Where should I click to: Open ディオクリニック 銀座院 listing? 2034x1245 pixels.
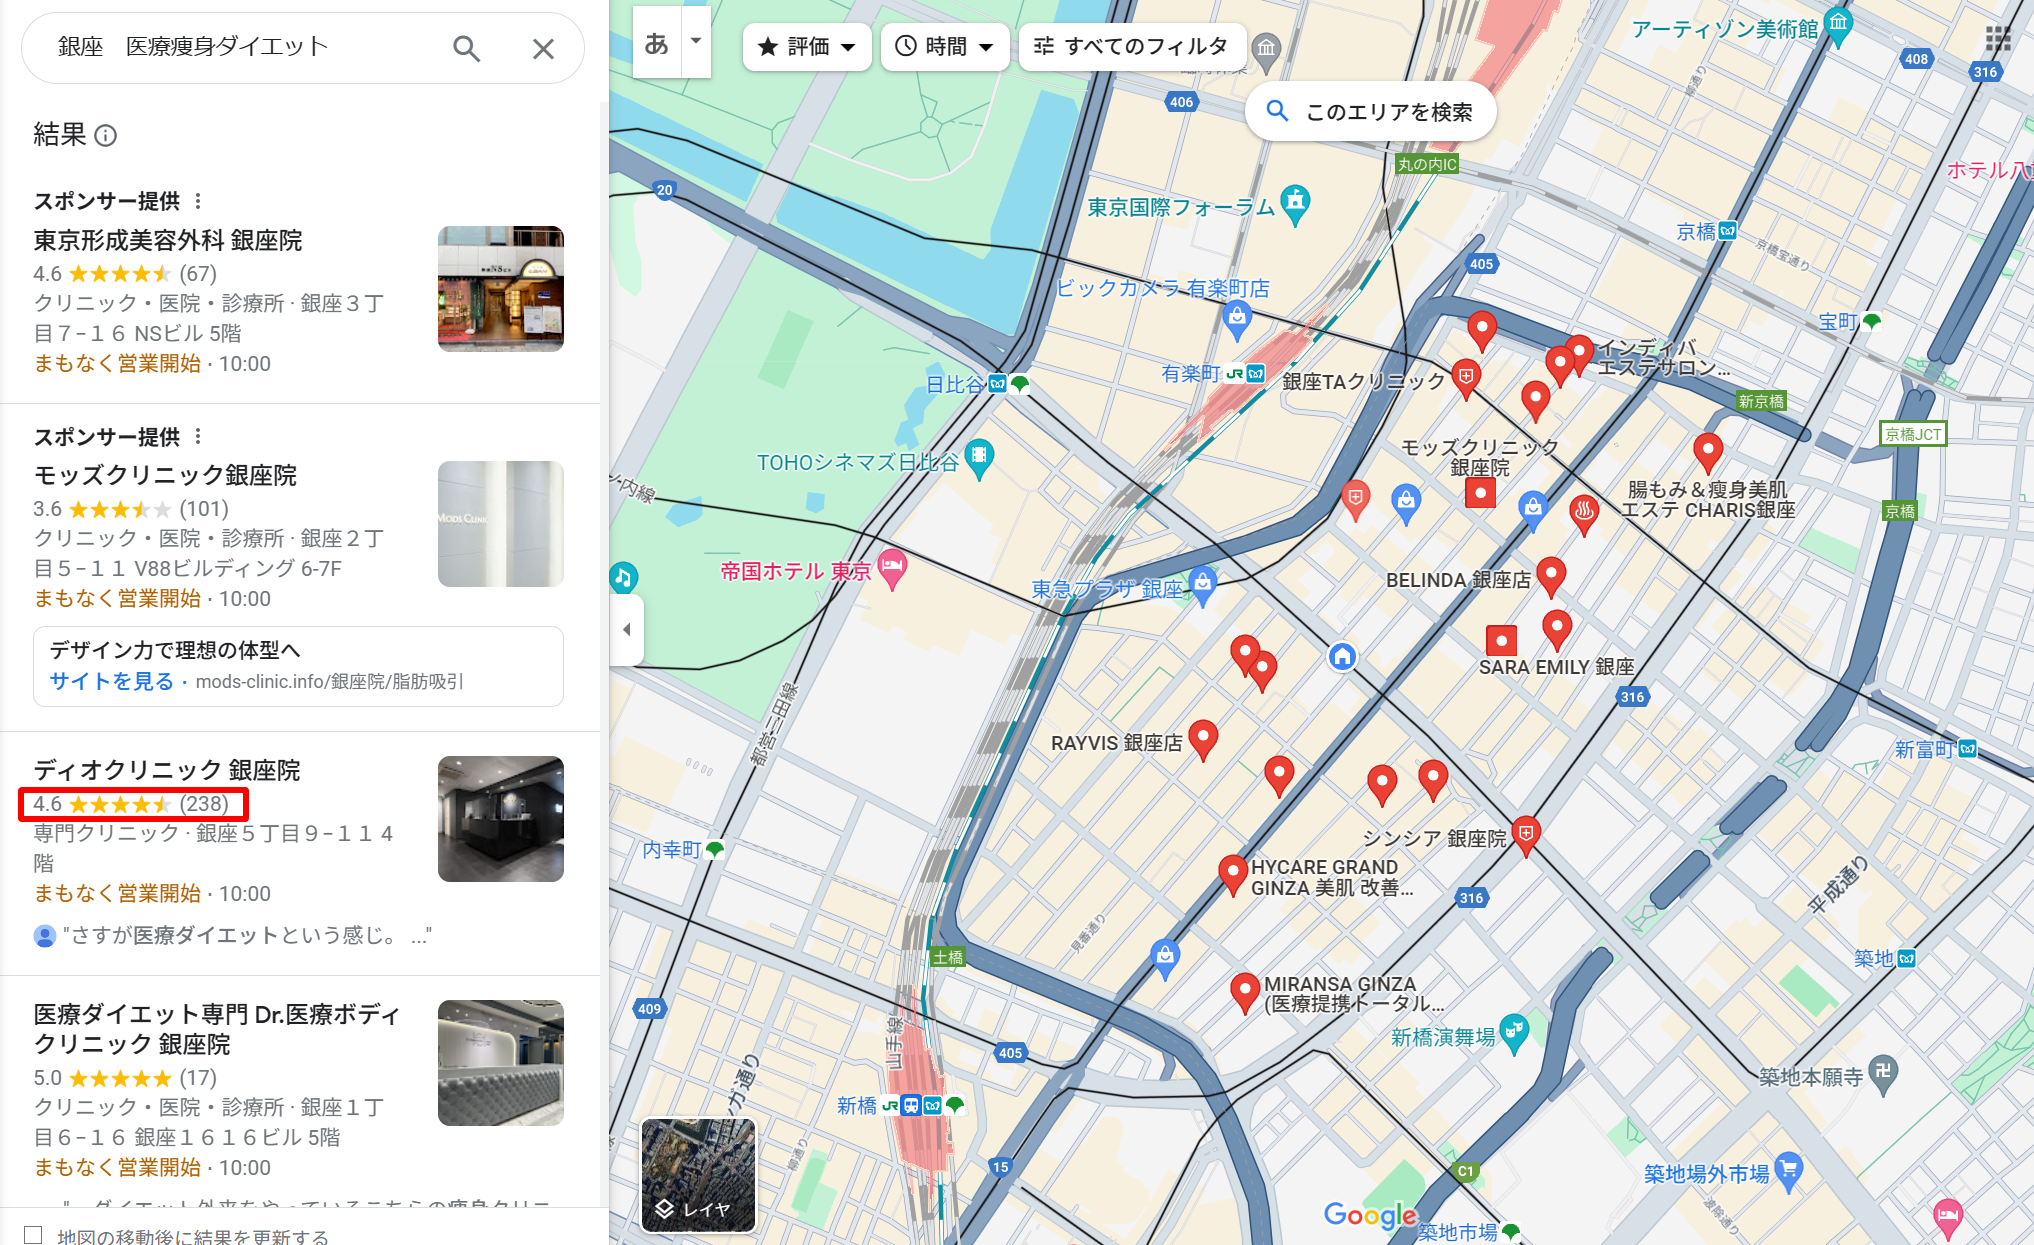click(167, 770)
